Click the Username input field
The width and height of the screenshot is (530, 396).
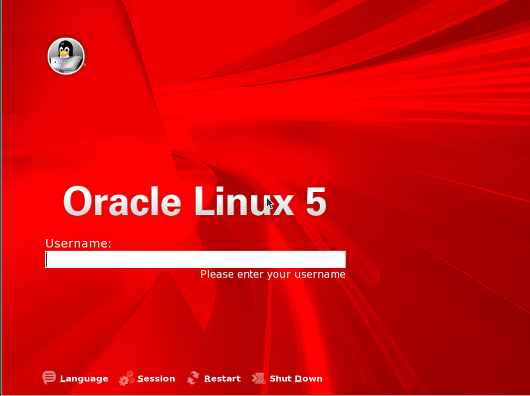(195, 259)
